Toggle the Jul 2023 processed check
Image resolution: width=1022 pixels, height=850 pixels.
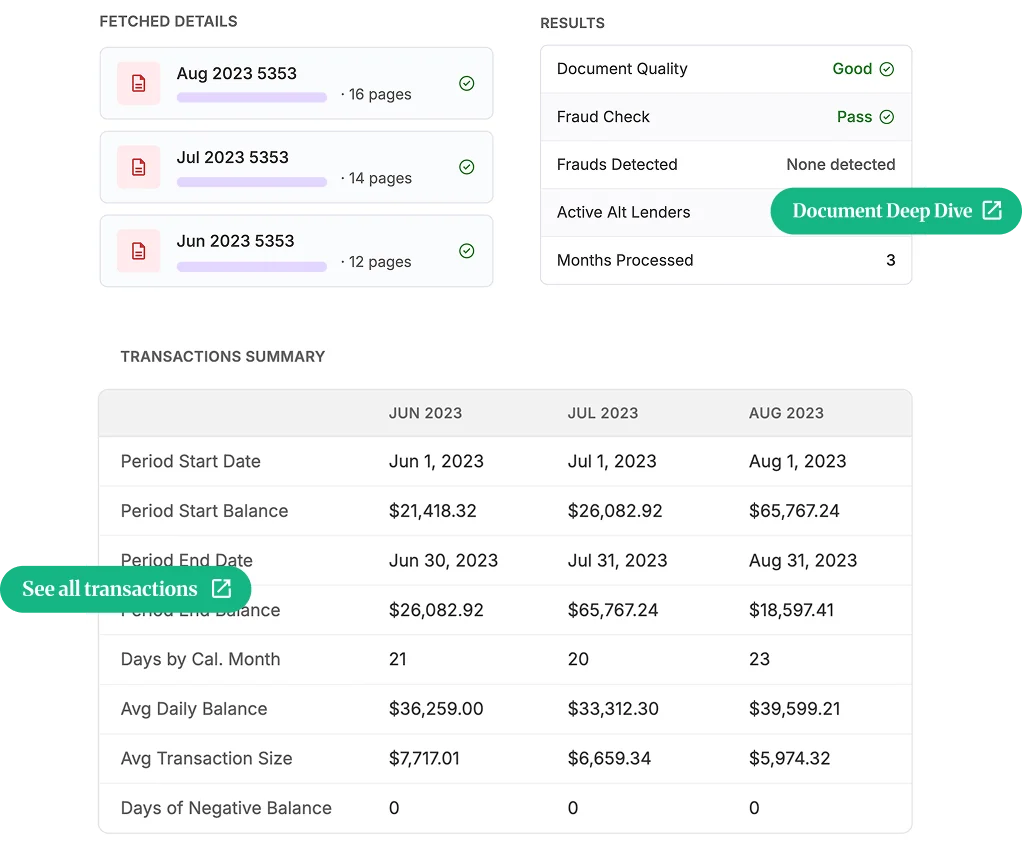point(466,167)
